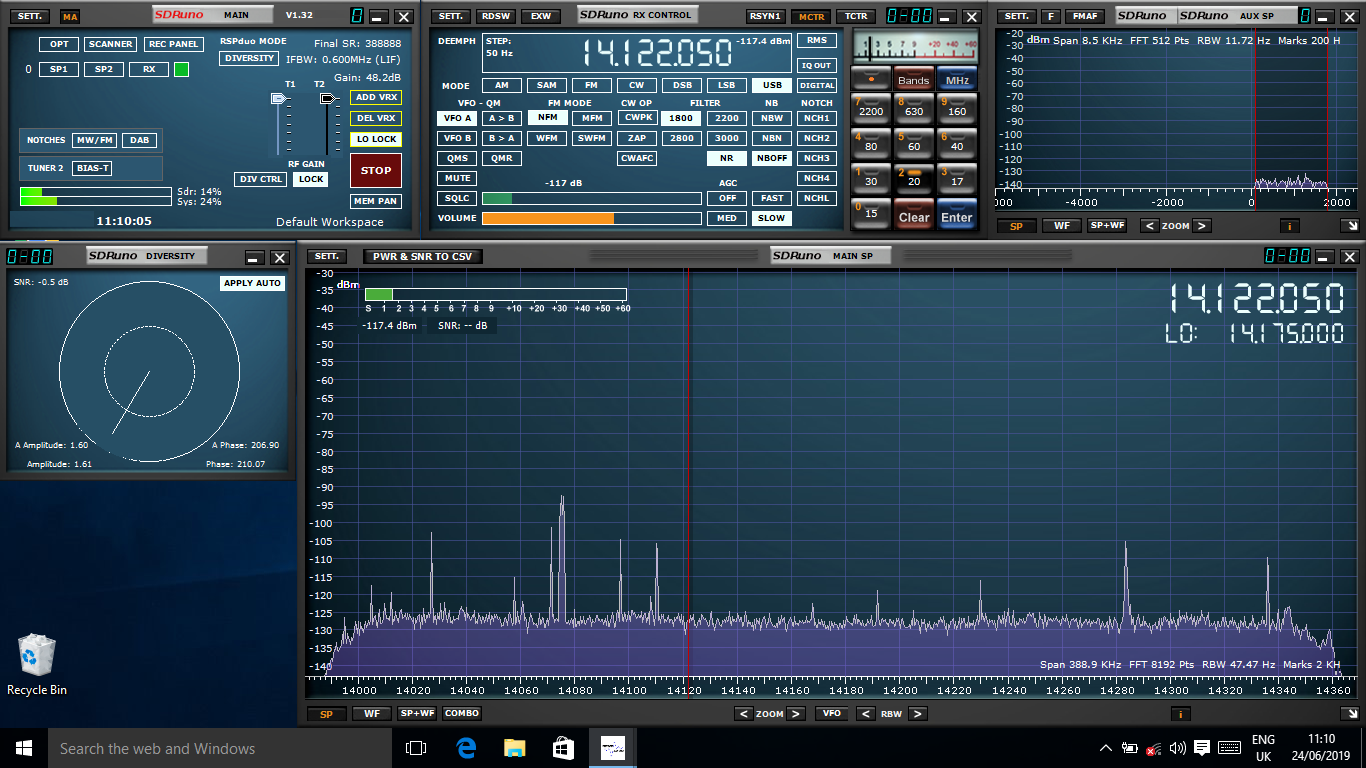This screenshot has height=768, width=1366.
Task: Click ADD VRX button
Action: tap(376, 97)
